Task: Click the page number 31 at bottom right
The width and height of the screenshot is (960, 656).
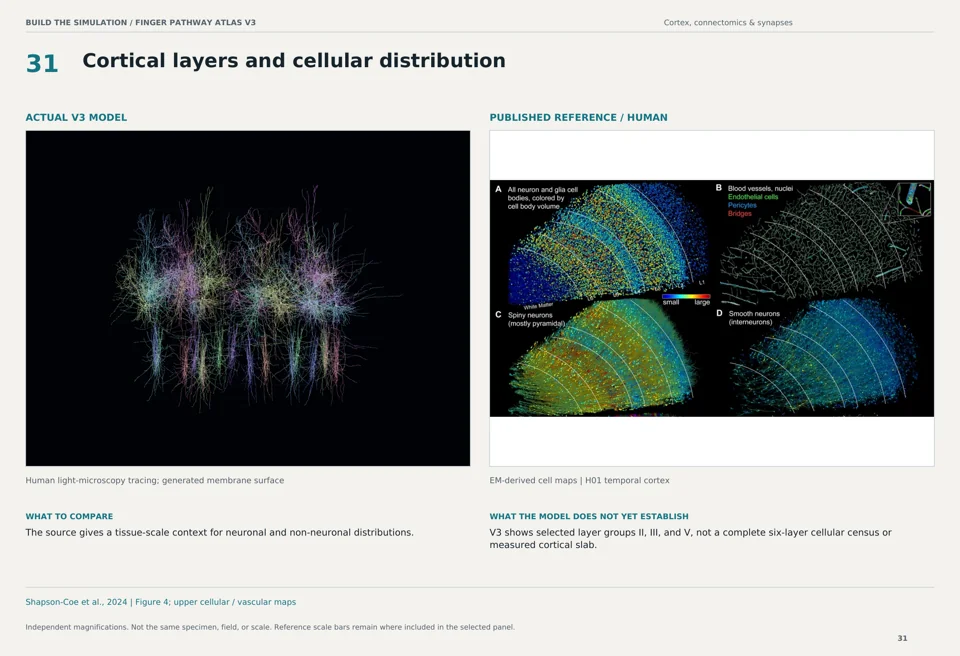Action: [902, 638]
